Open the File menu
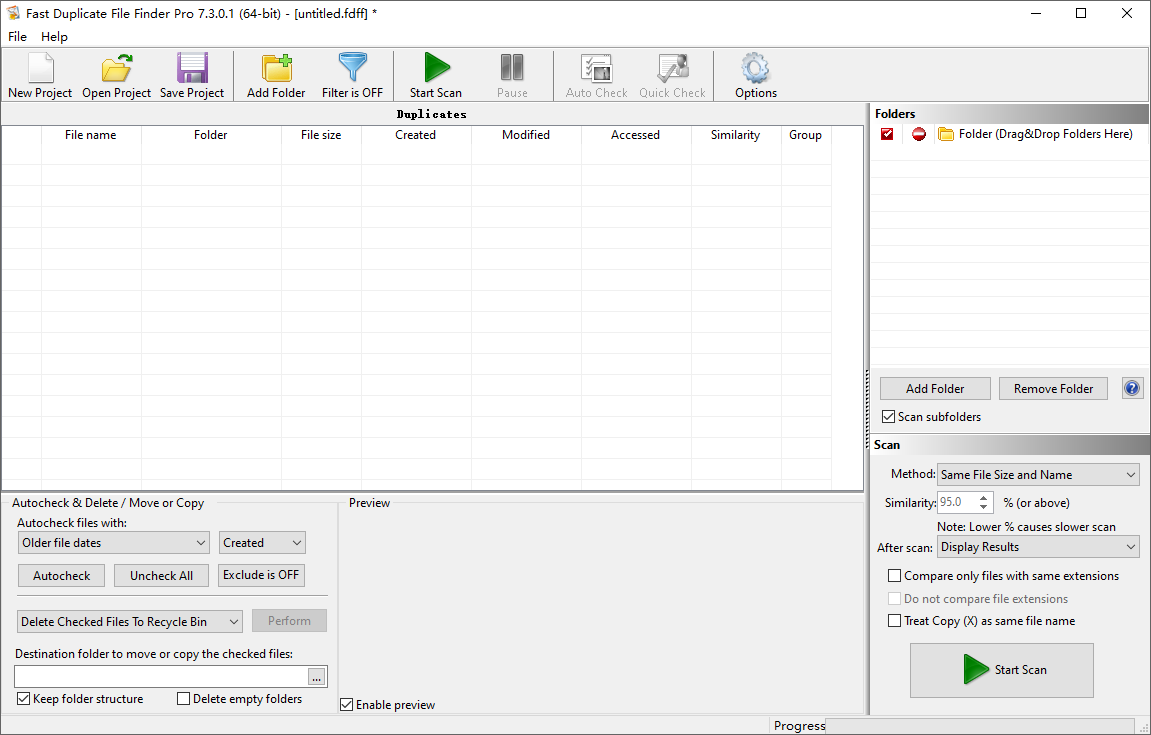The width and height of the screenshot is (1151, 735). coord(17,37)
